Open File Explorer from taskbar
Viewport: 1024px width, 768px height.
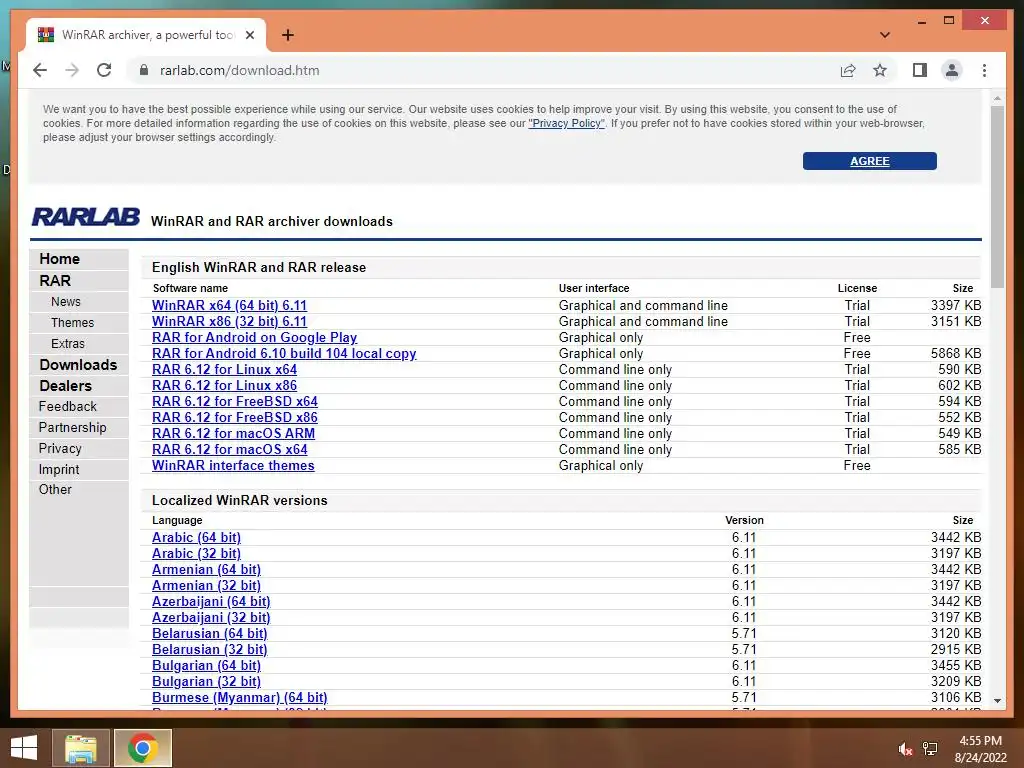pyautogui.click(x=80, y=748)
